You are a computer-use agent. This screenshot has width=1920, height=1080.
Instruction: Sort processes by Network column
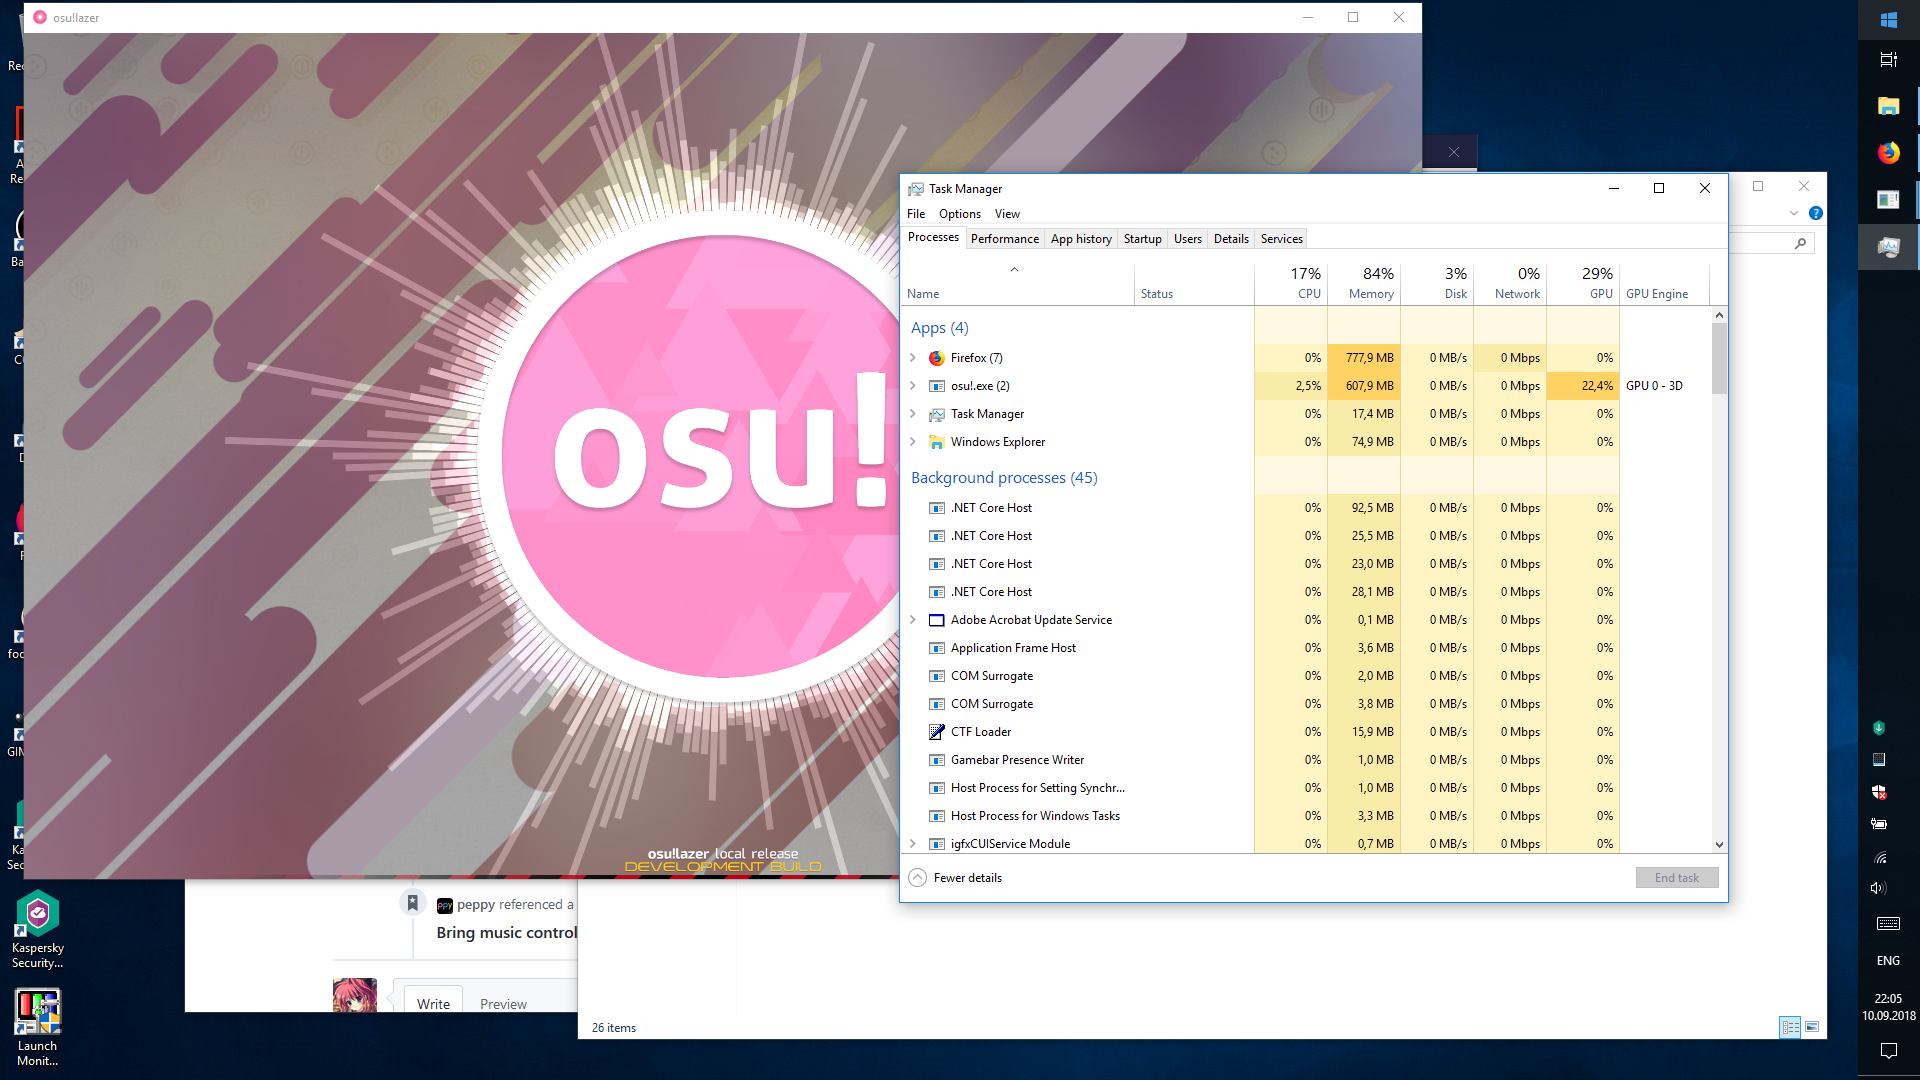[x=1510, y=283]
